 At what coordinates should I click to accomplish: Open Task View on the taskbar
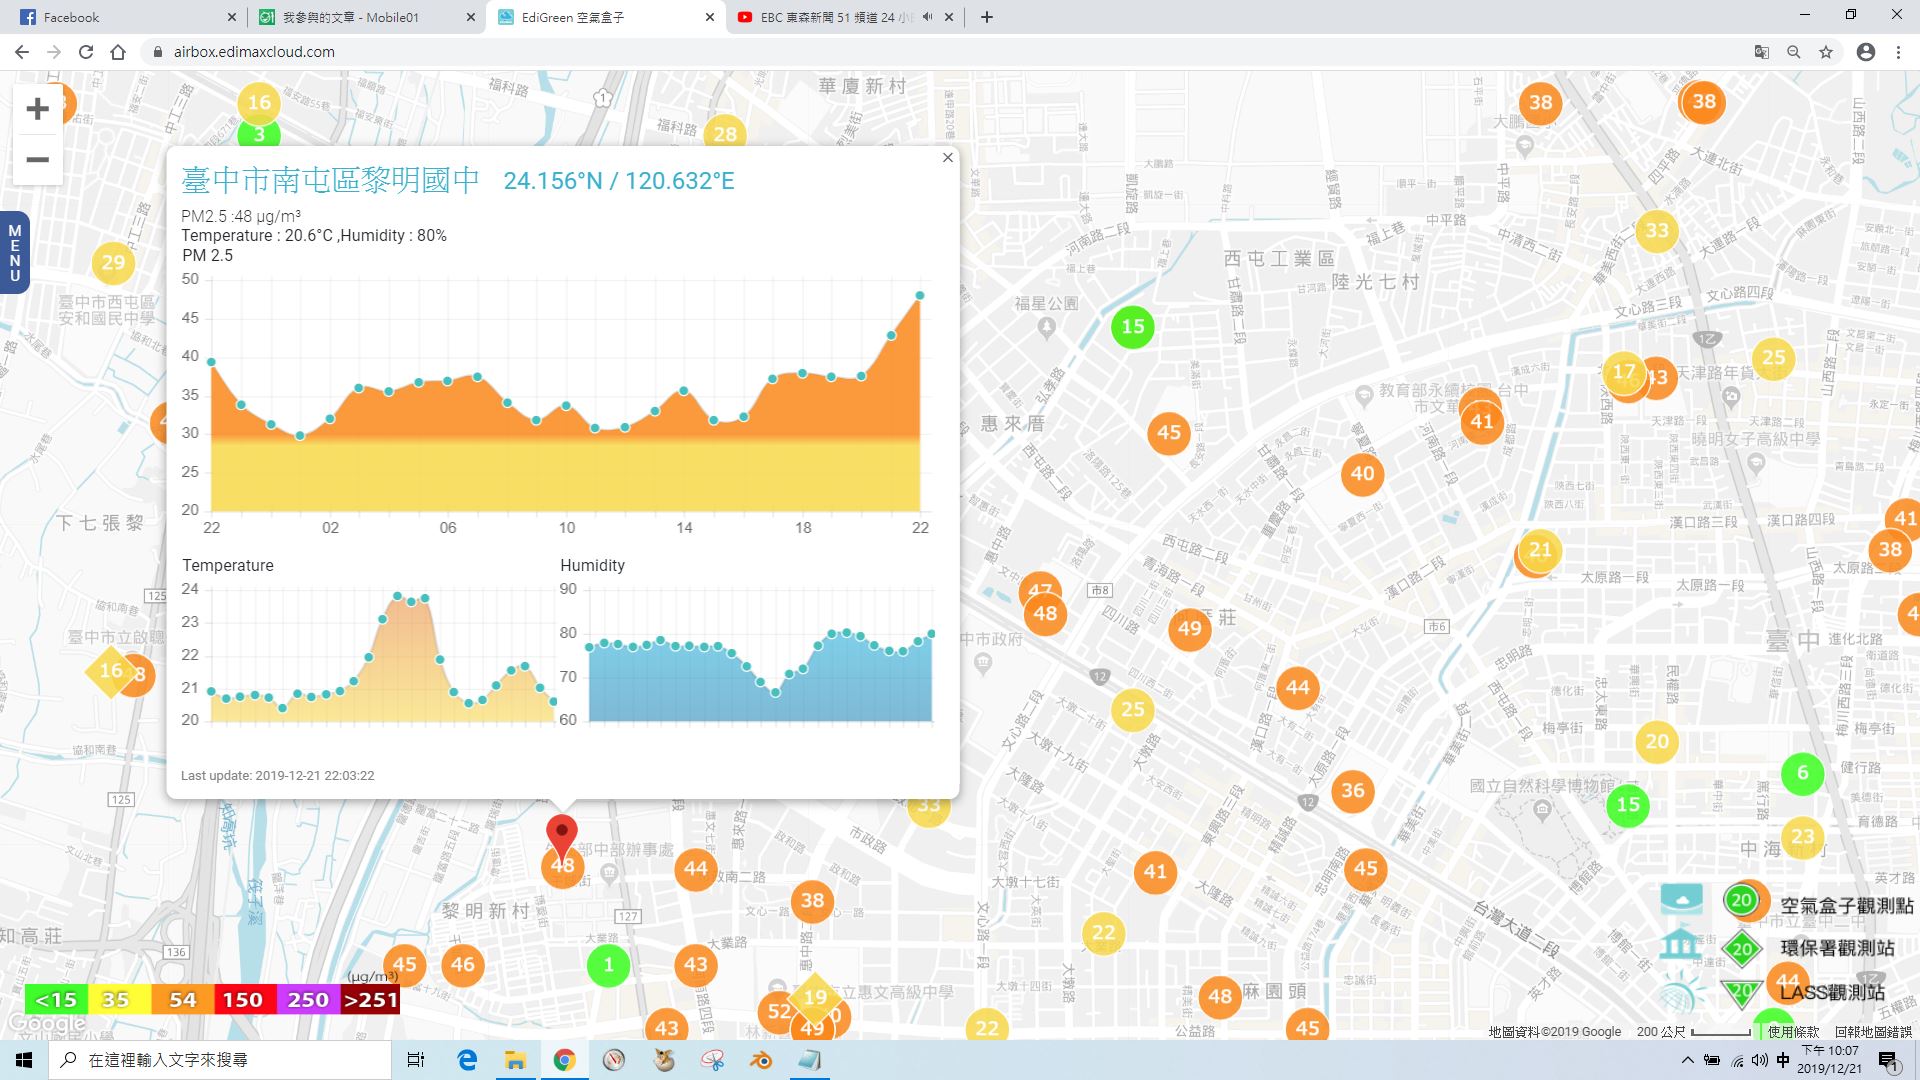(x=416, y=1060)
